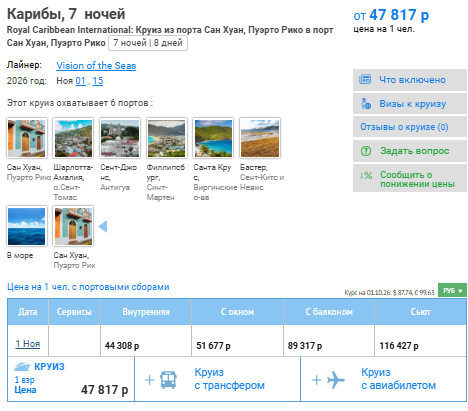Click the bus transfer icon

(168, 380)
